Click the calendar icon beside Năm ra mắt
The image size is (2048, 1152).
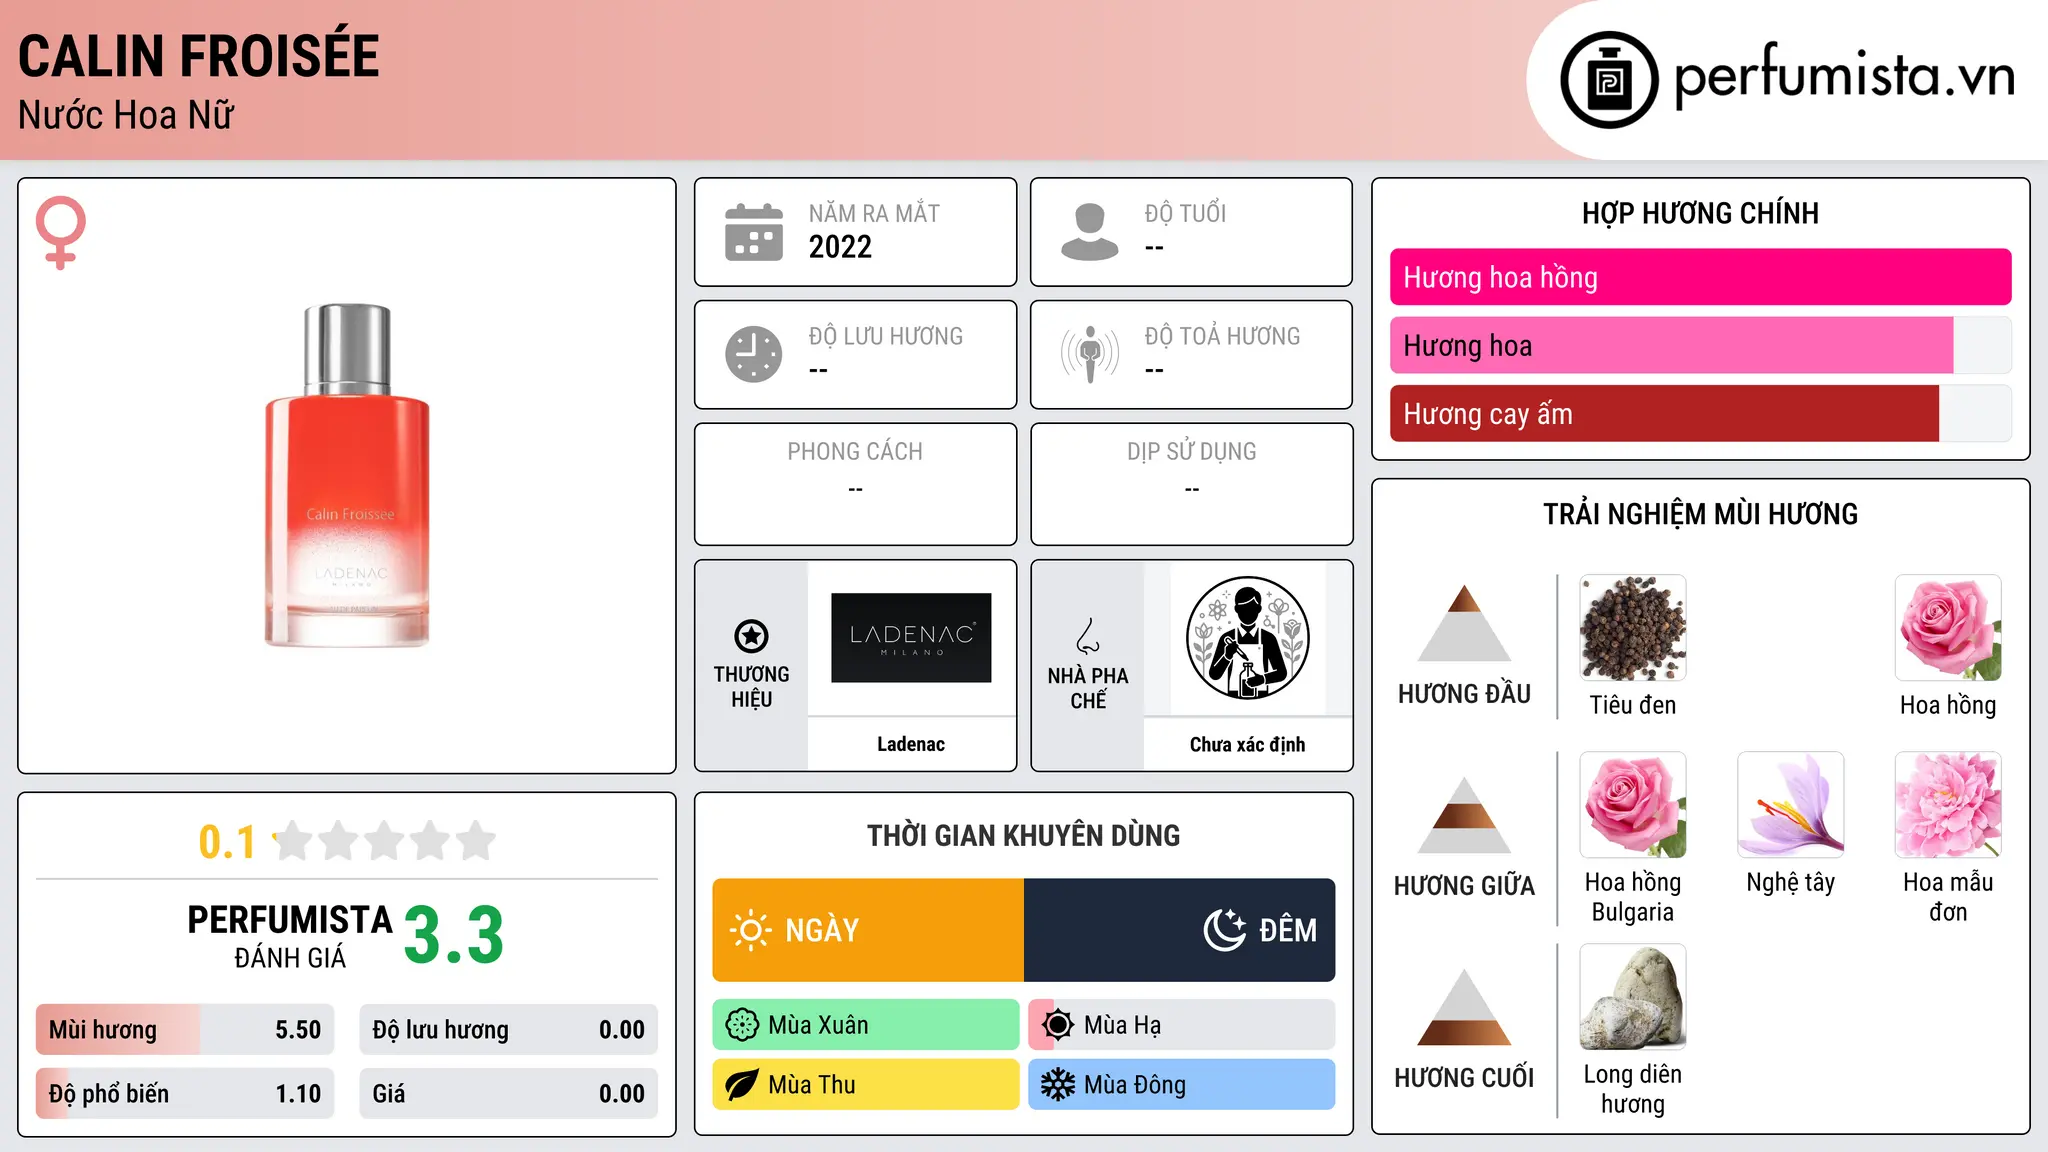click(x=754, y=232)
